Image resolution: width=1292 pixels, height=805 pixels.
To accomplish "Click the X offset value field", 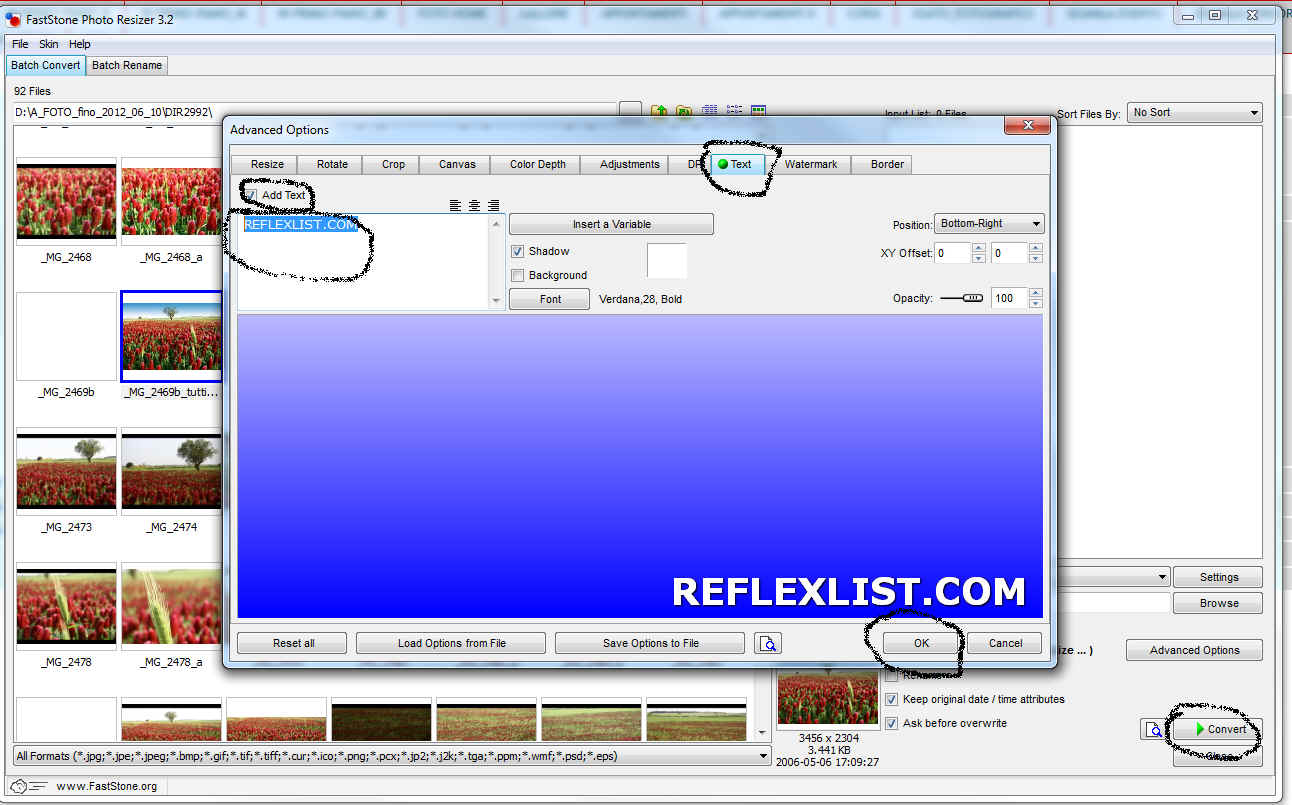I will (x=953, y=253).
